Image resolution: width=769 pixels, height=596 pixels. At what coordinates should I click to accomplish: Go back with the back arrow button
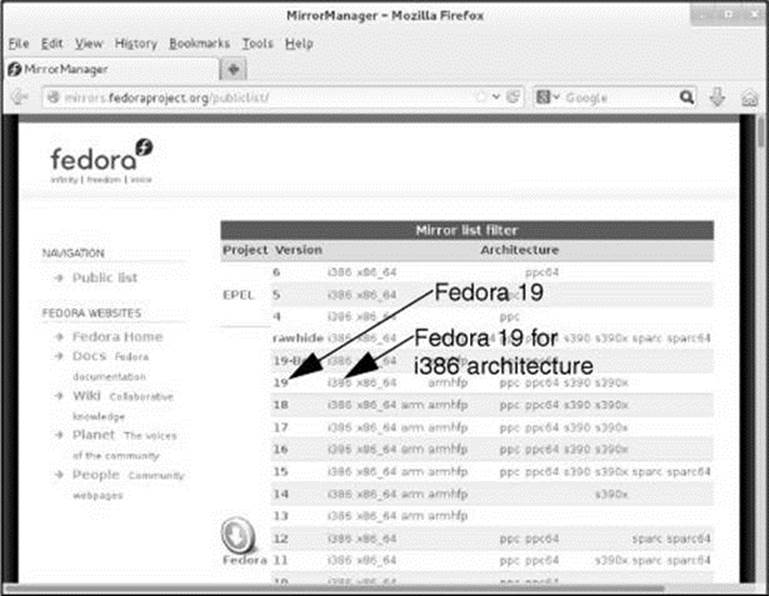(x=20, y=98)
